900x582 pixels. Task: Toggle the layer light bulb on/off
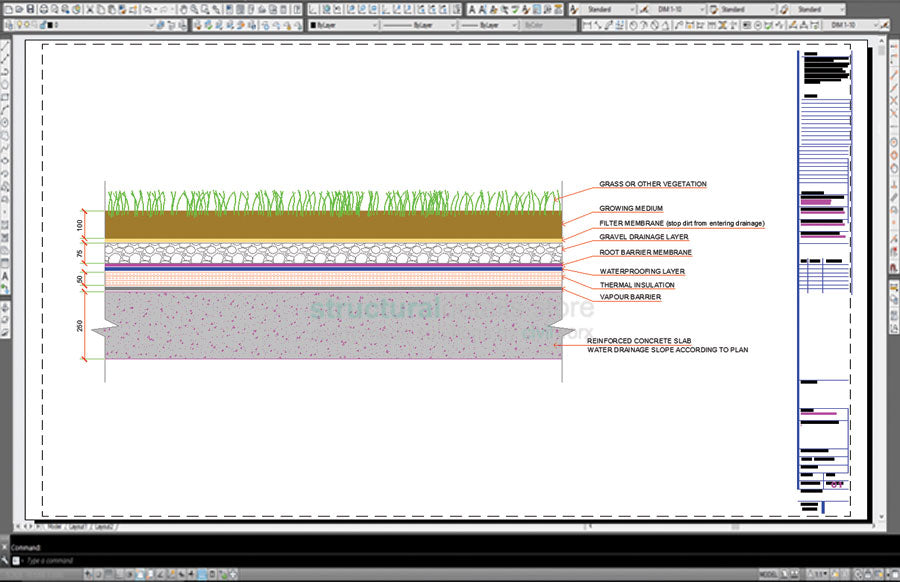[21, 24]
